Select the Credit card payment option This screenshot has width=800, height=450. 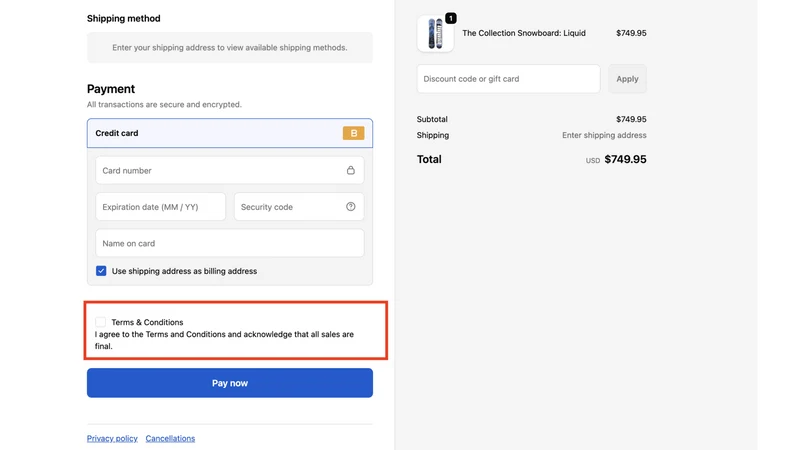click(x=230, y=133)
